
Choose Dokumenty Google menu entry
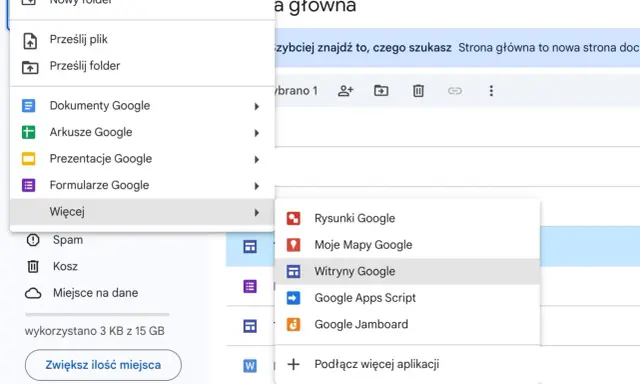(x=142, y=106)
